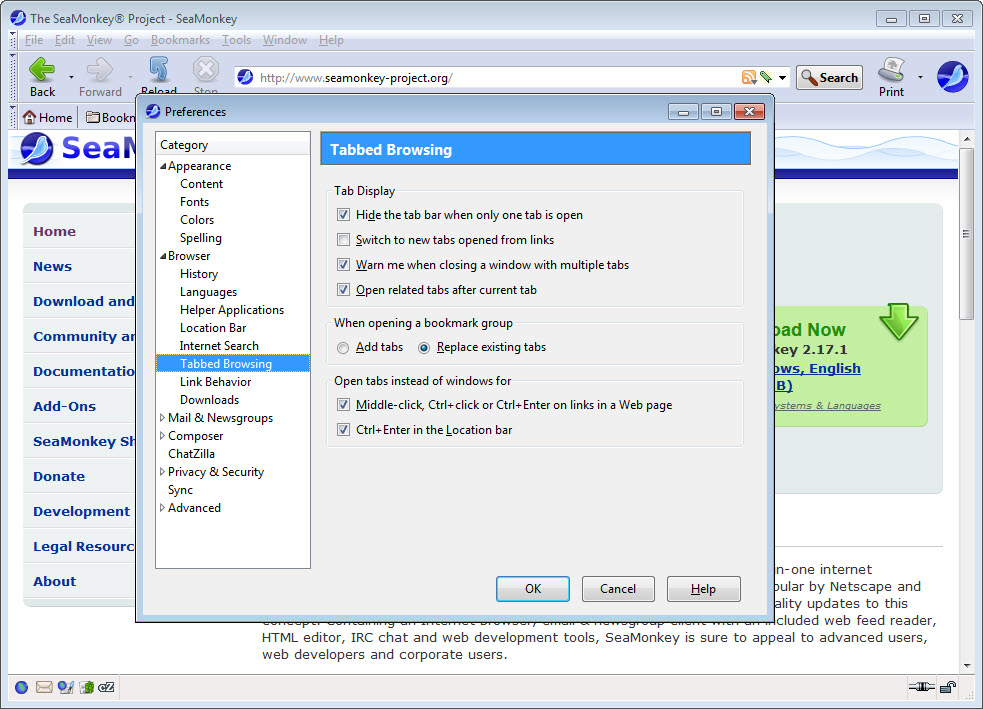Click the green Download Now arrow icon
The image size is (983, 709).
[x=898, y=321]
